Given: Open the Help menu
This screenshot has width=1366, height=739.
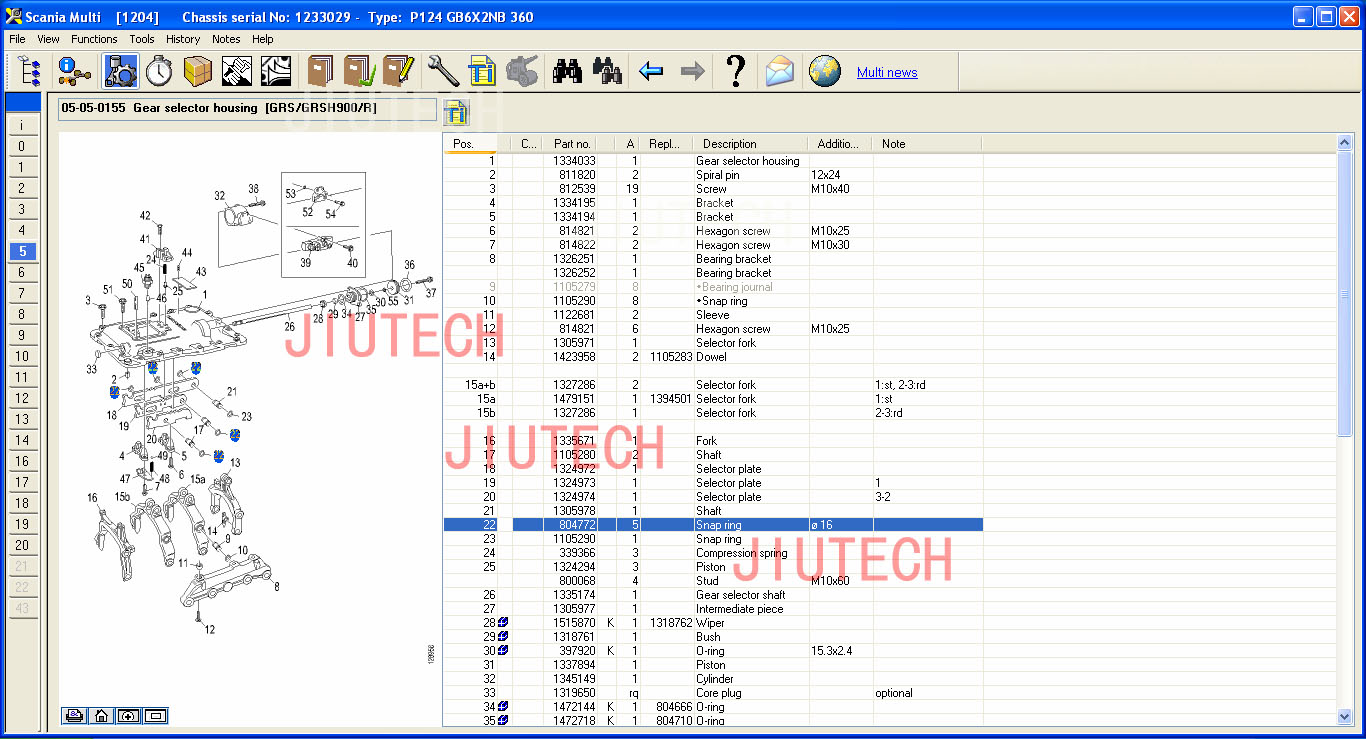Looking at the screenshot, I should coord(262,39).
